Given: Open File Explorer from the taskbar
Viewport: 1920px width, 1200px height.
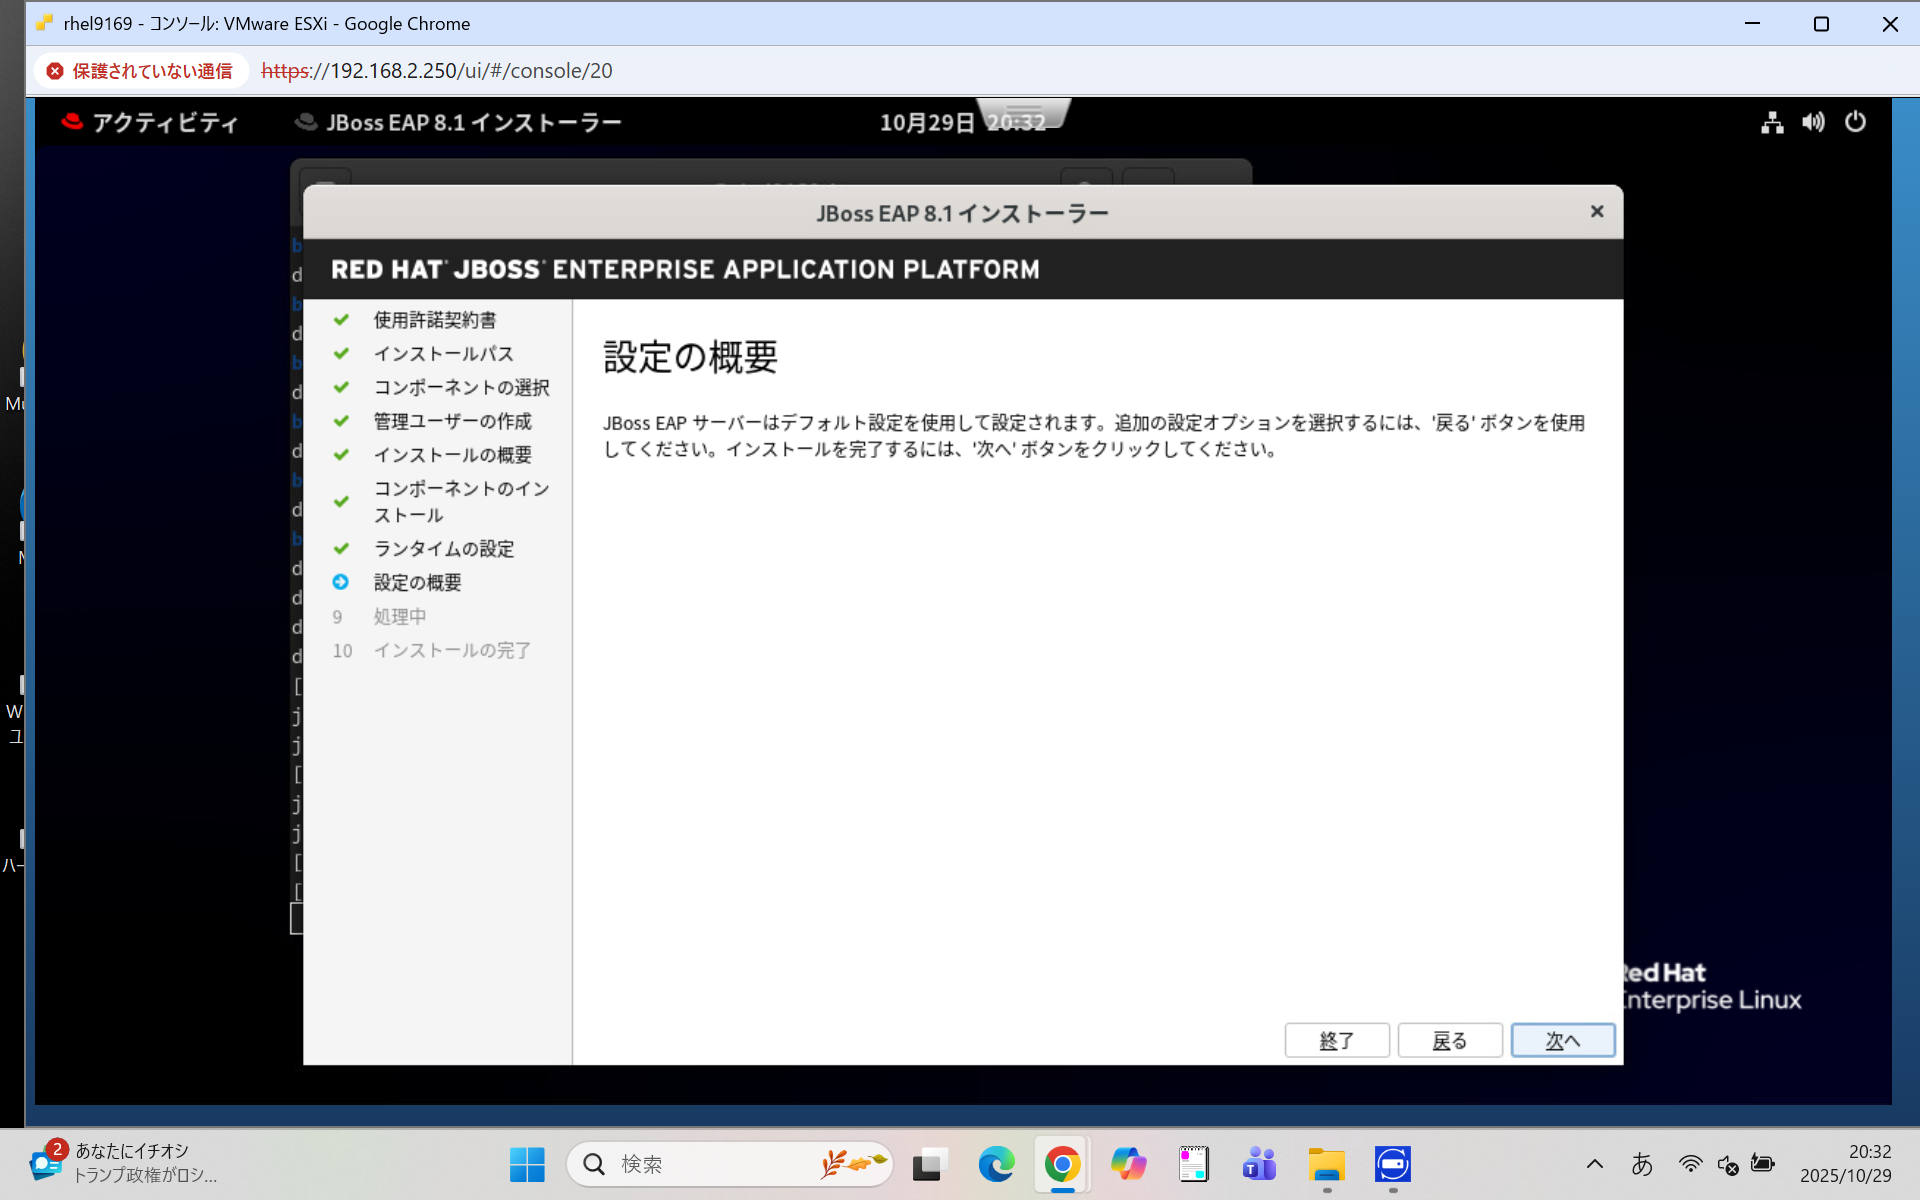Looking at the screenshot, I should click(x=1326, y=1164).
